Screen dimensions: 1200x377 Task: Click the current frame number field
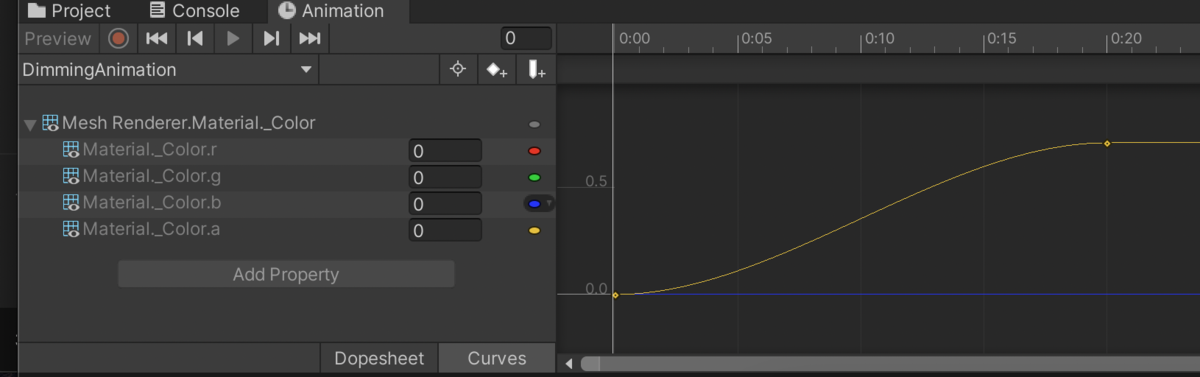(526, 39)
